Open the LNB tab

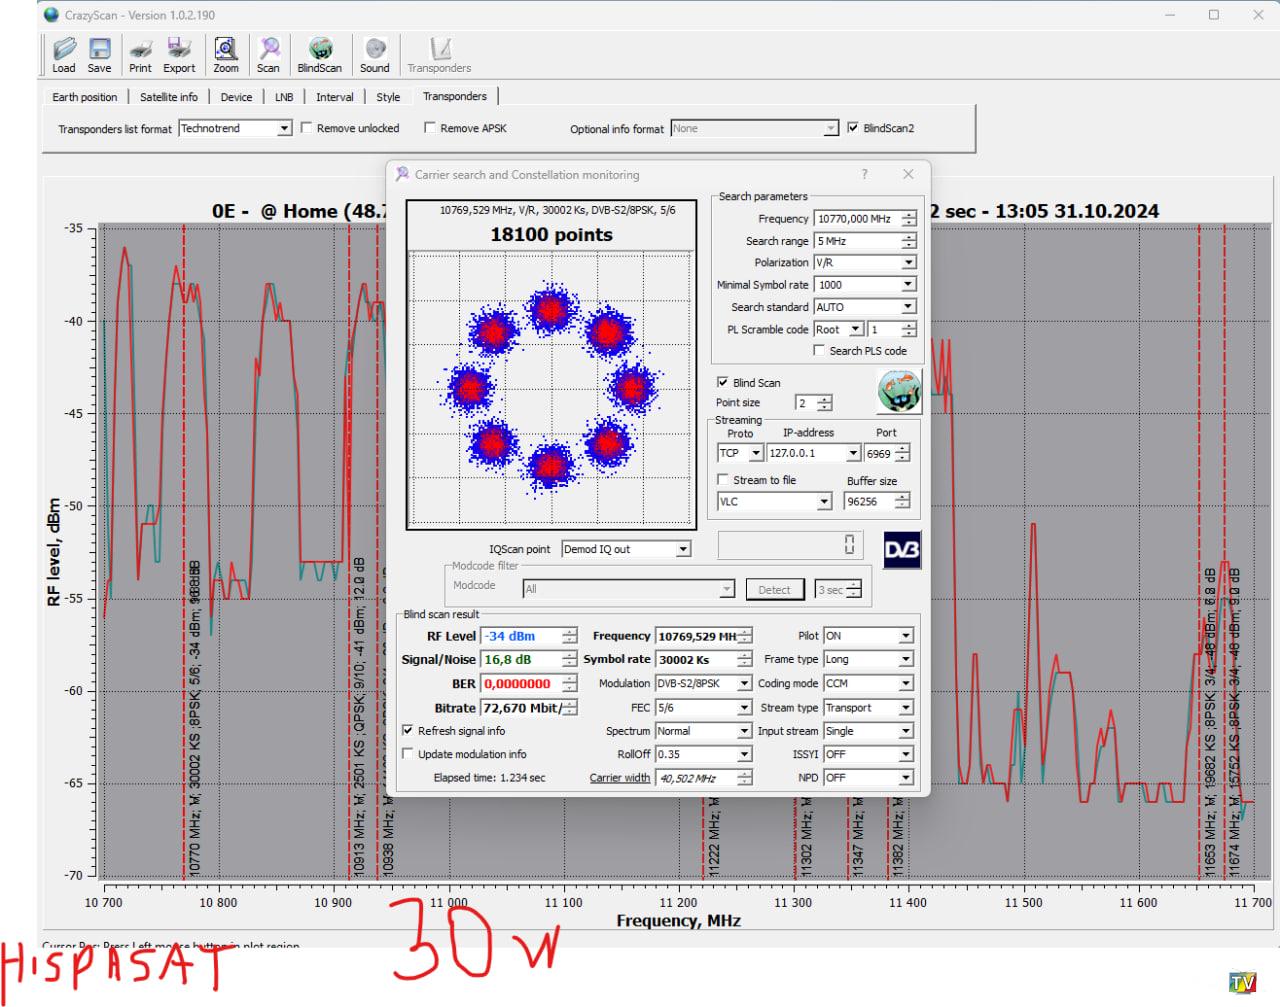(x=284, y=97)
